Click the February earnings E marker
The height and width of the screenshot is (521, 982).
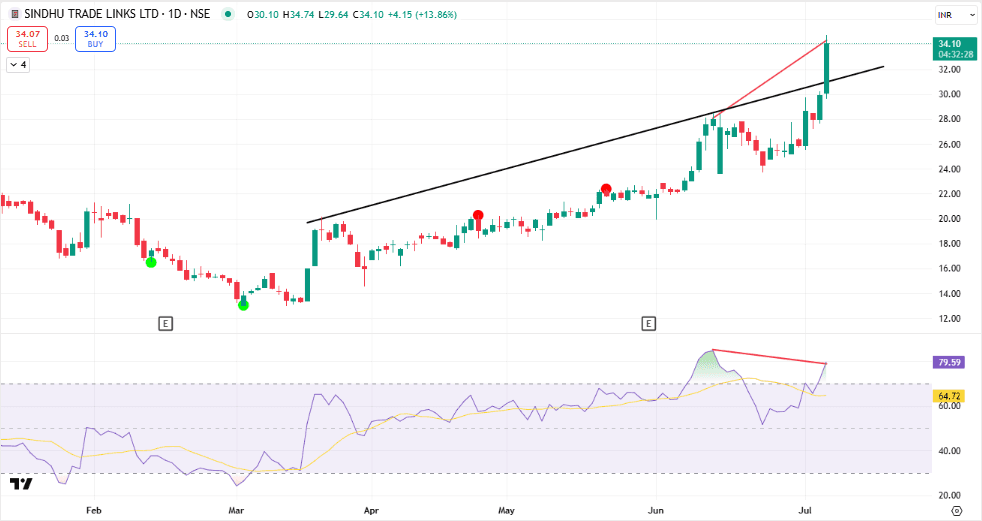165,324
